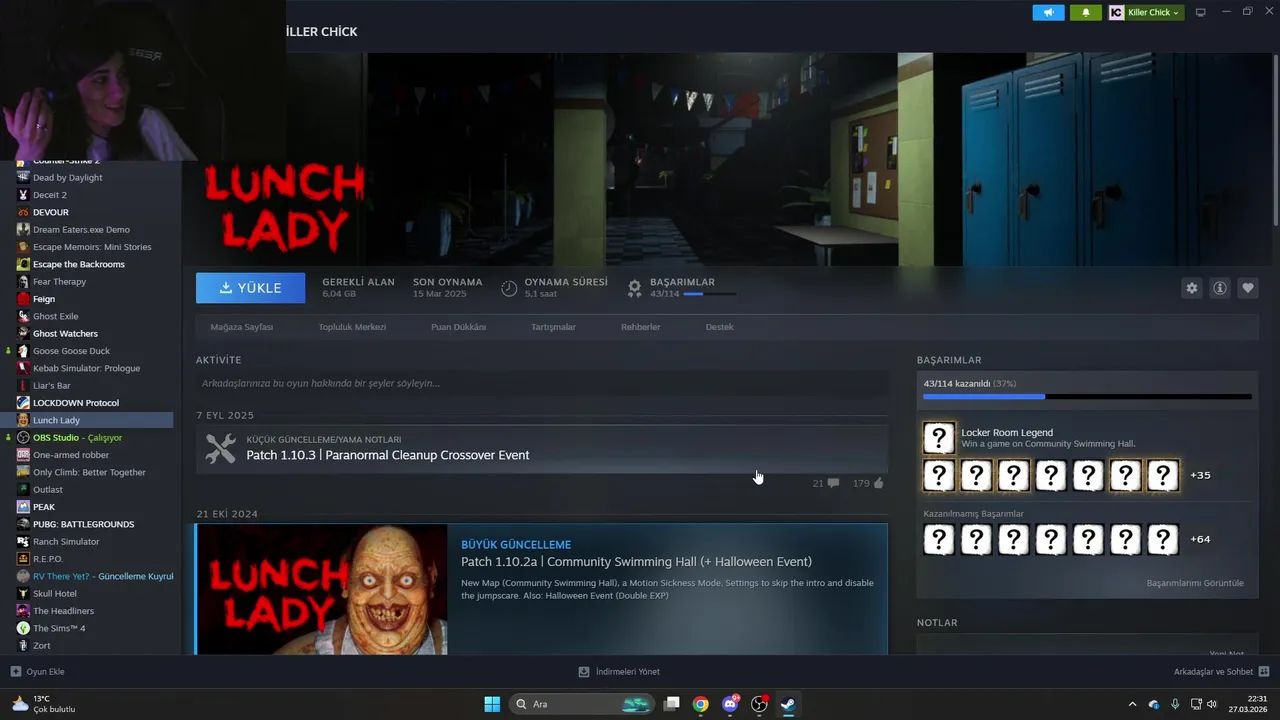1280x720 pixels.
Task: Click the play time clock icon
Action: [x=509, y=288]
